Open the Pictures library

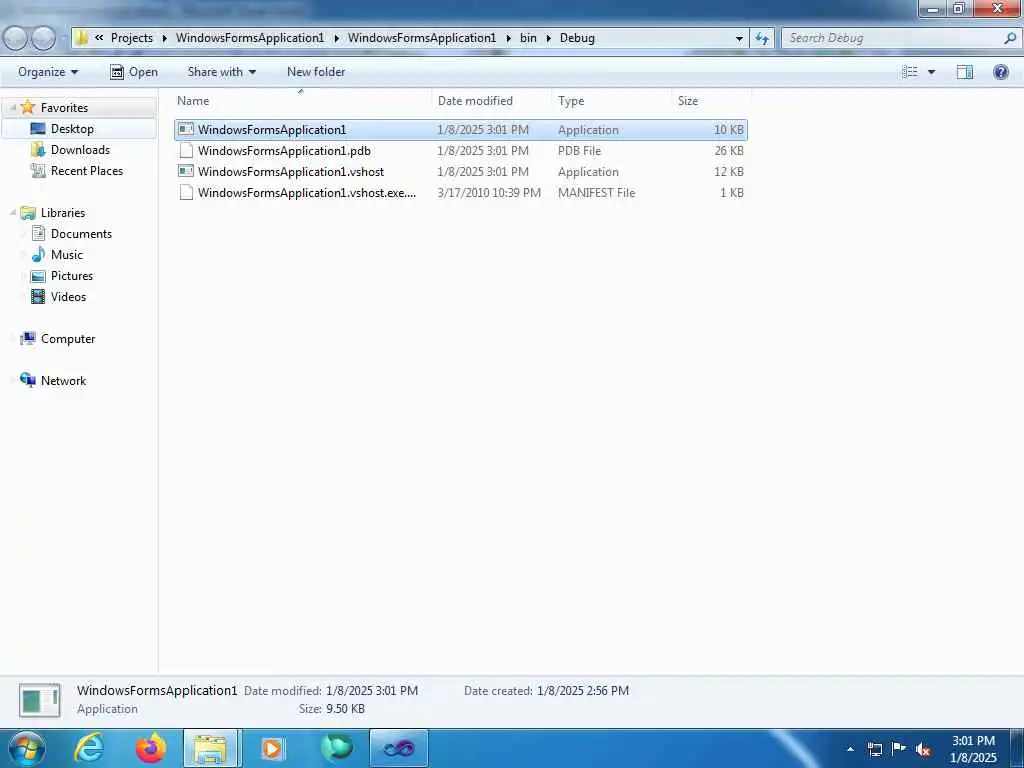click(x=72, y=276)
